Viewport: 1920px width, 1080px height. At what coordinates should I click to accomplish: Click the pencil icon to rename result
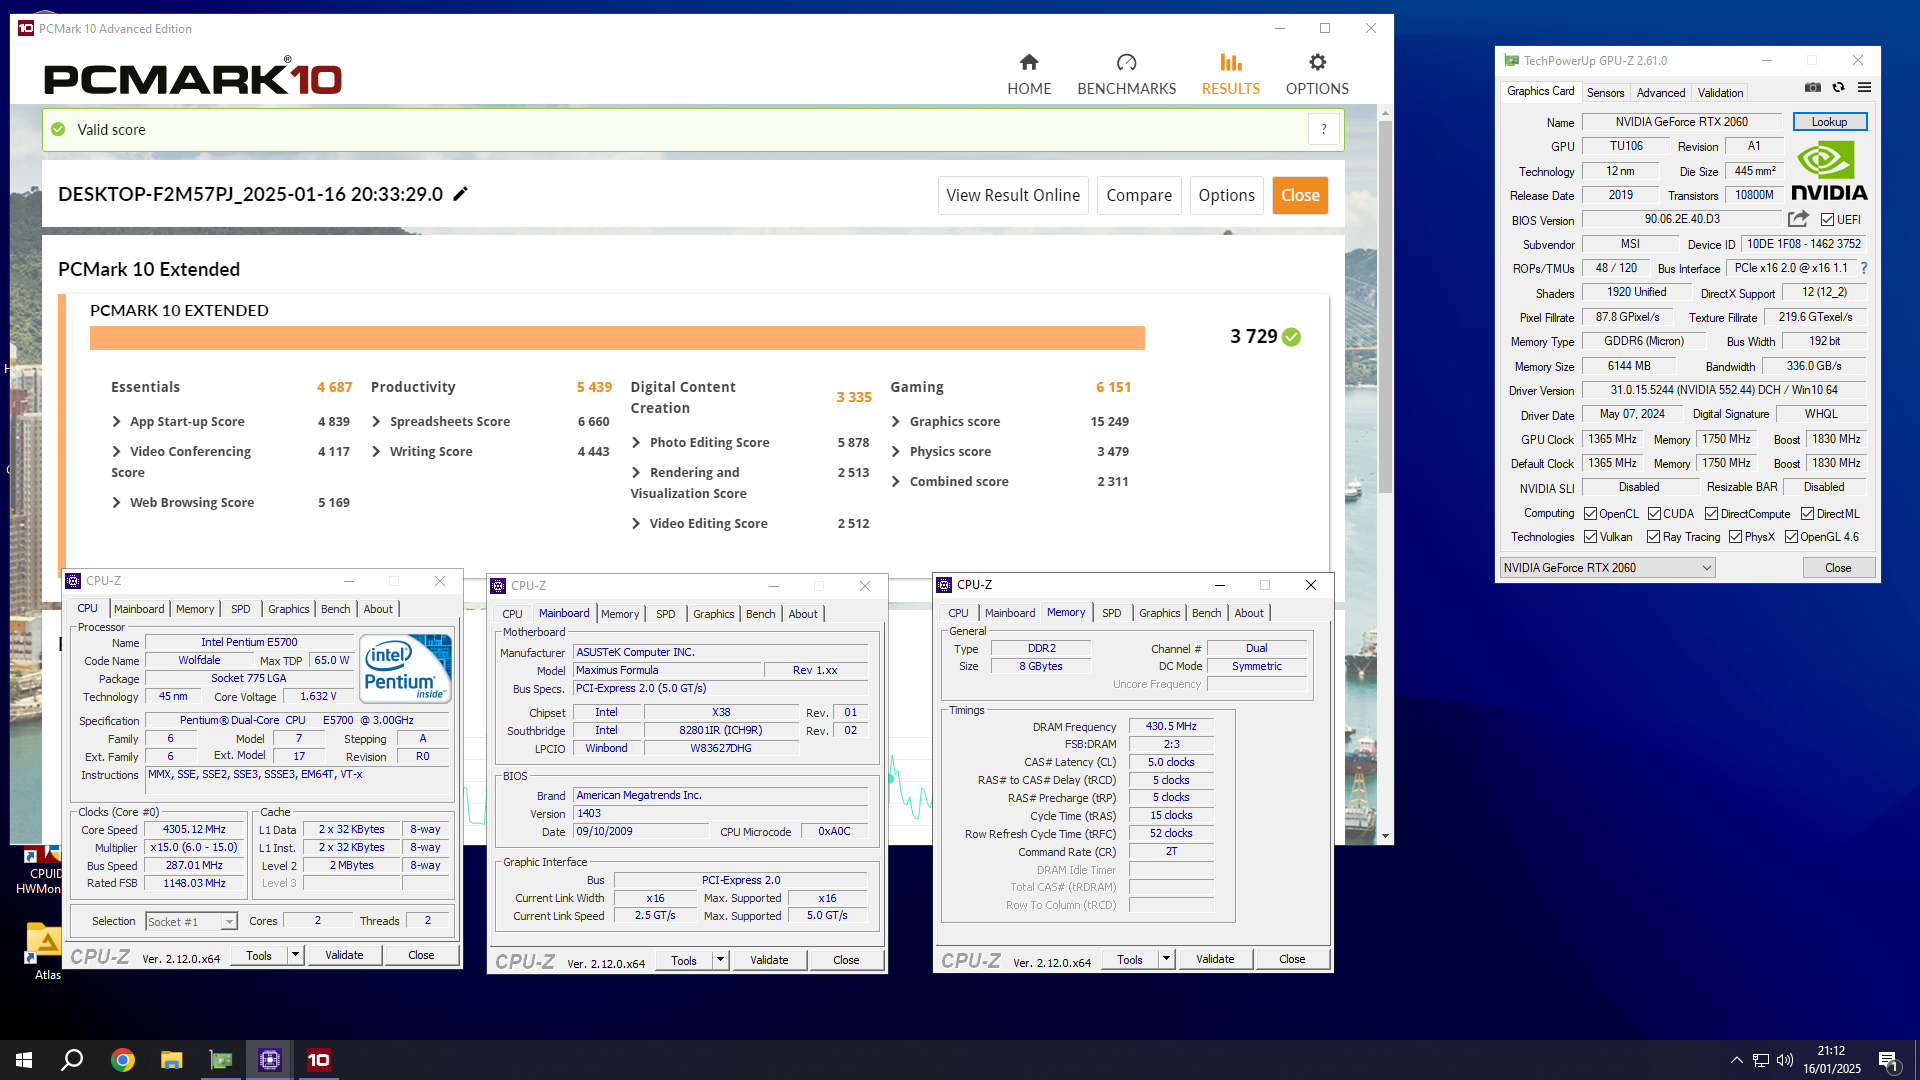(460, 194)
